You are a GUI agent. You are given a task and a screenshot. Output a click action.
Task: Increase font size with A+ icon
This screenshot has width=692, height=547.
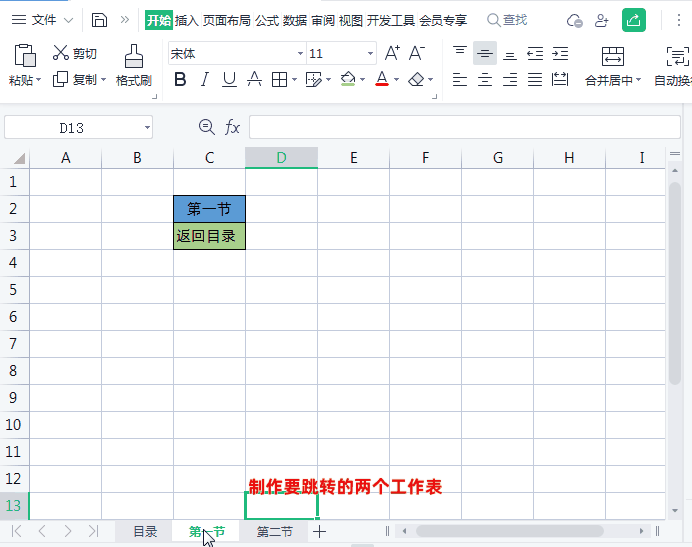click(x=392, y=53)
